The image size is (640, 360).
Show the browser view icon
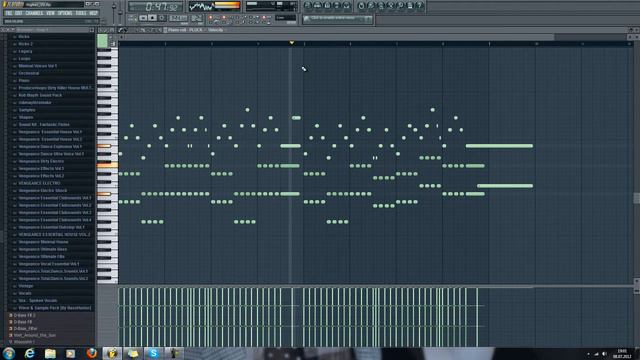[x=337, y=5]
